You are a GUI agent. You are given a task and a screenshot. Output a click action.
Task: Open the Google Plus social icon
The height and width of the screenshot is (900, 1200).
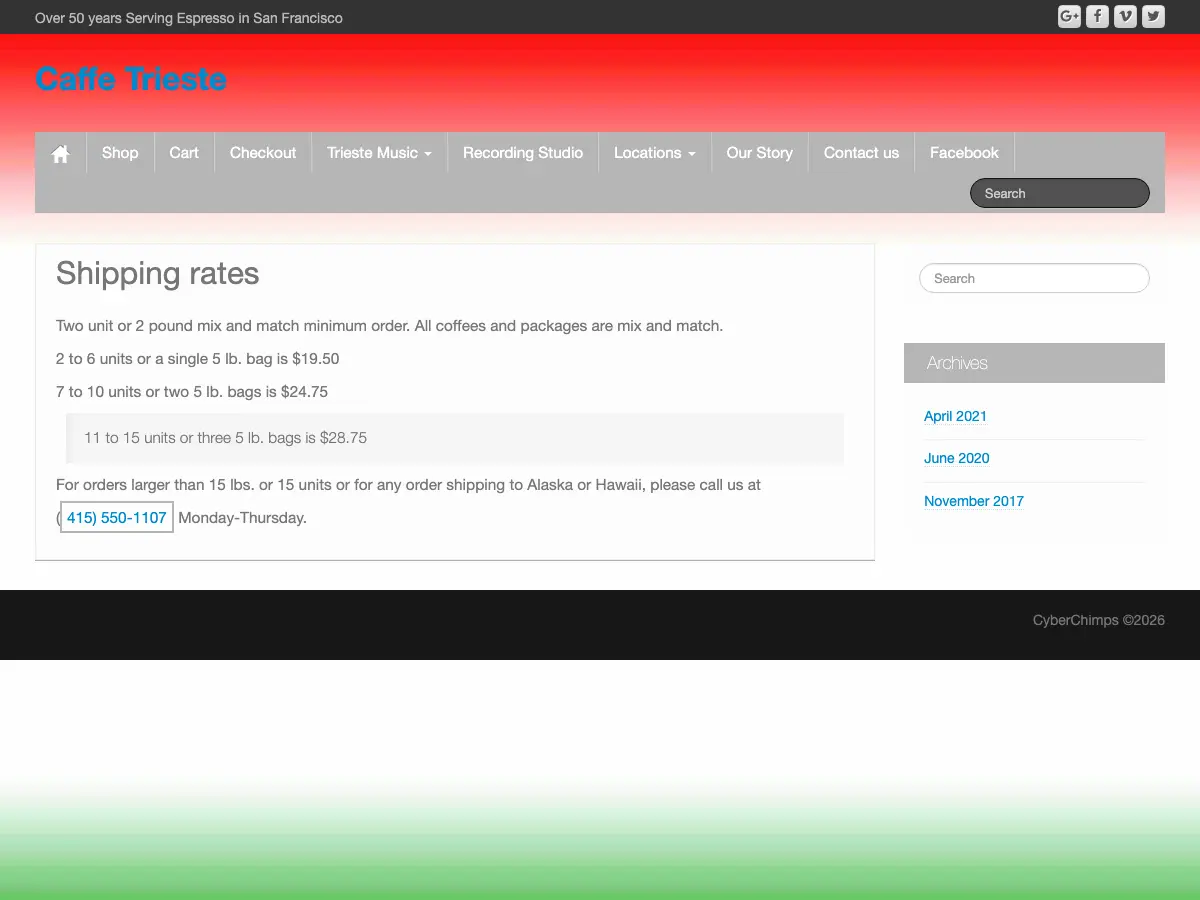pyautogui.click(x=1069, y=16)
